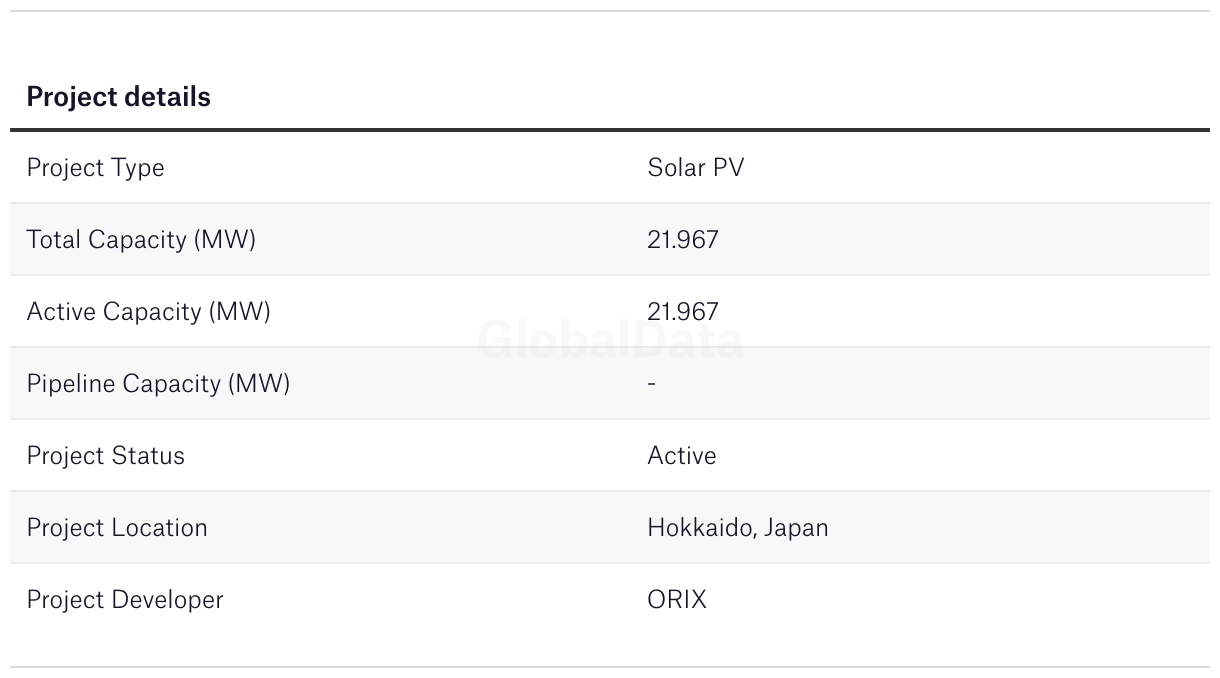Click the thin line below the ORIX row
The height and width of the screenshot is (678, 1220).
(610, 667)
